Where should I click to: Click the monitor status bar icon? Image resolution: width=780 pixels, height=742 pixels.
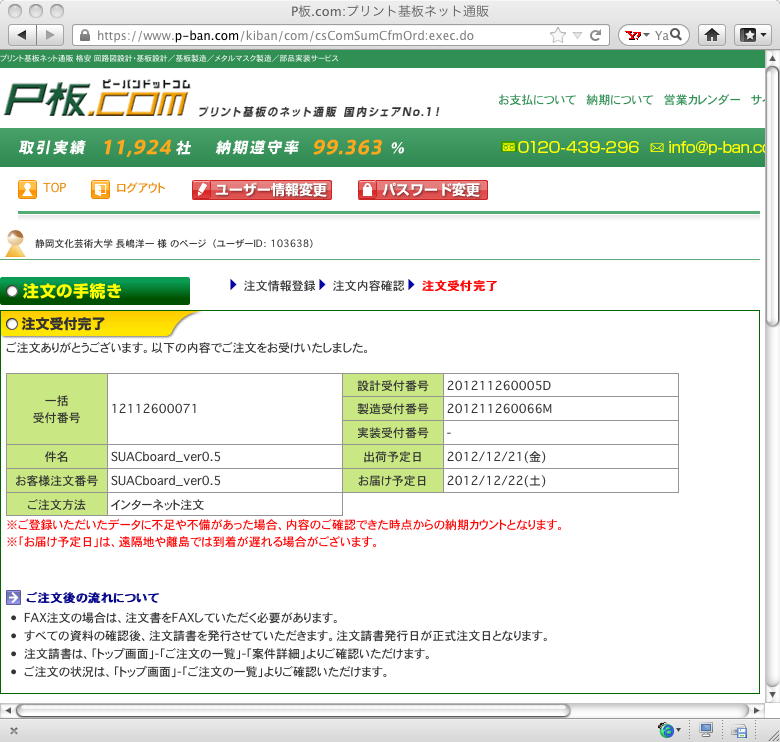706,730
